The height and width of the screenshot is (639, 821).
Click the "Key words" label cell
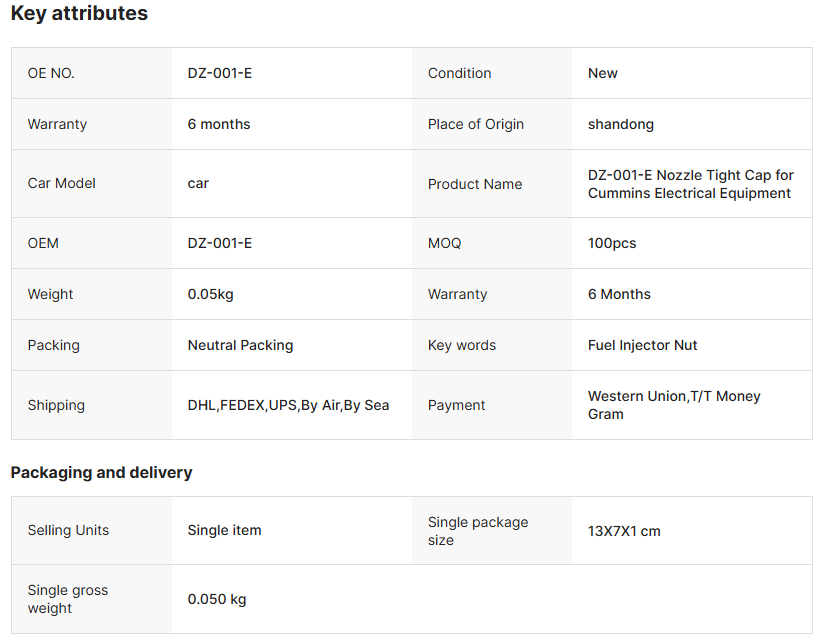tap(462, 345)
